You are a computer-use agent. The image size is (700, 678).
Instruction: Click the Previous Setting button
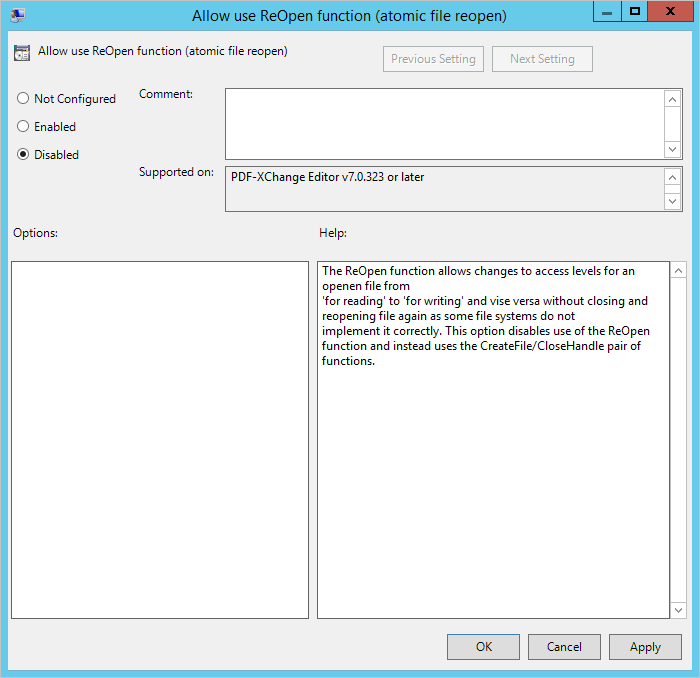[433, 59]
